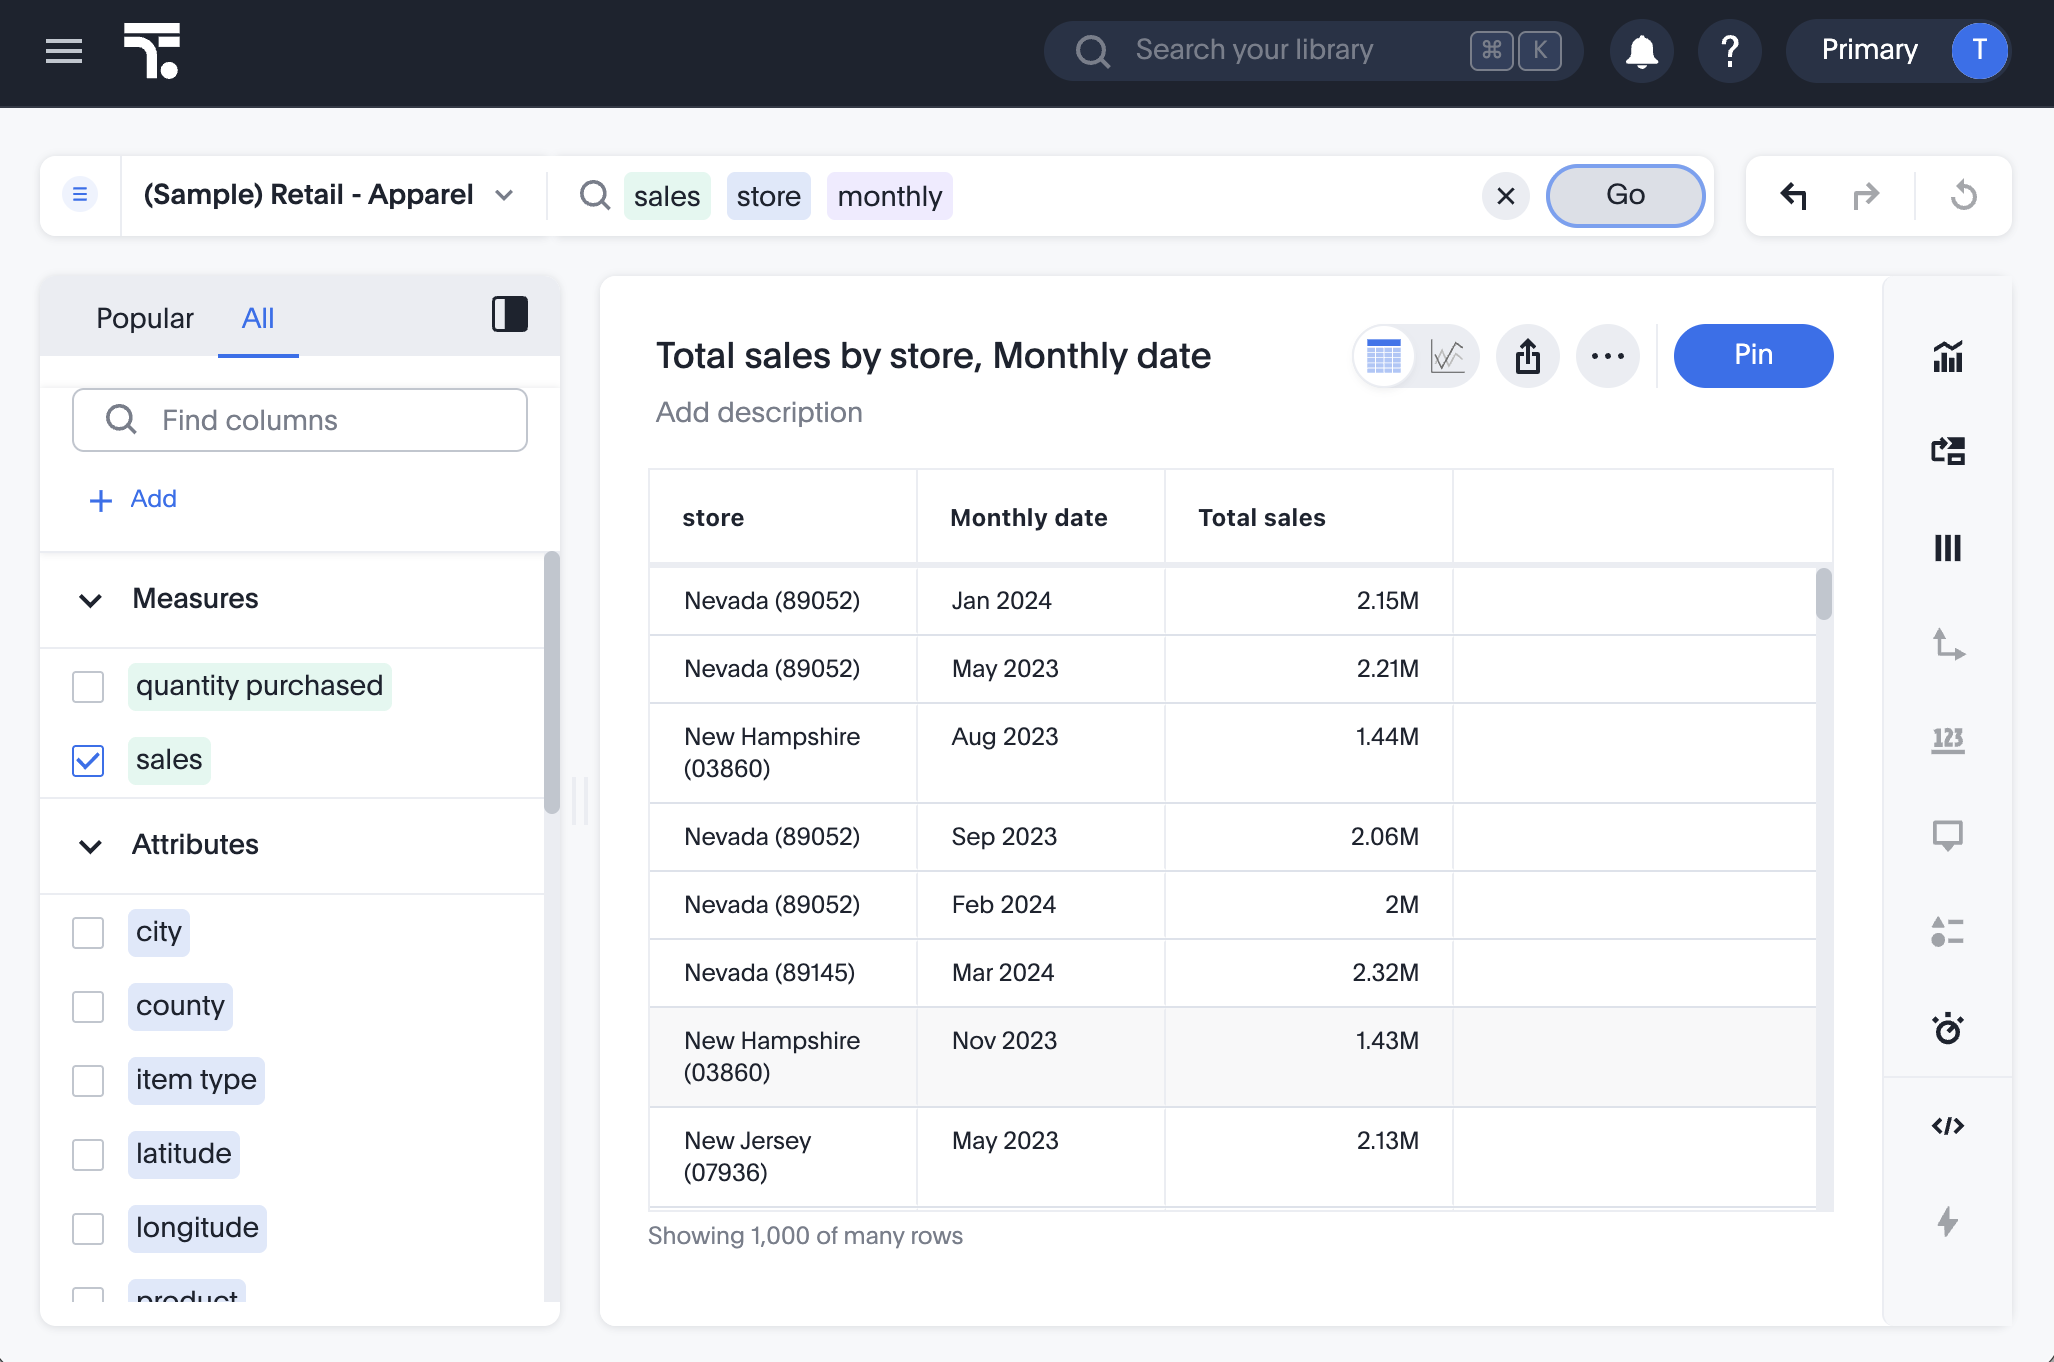This screenshot has width=2054, height=1362.
Task: Click the results table vertical scrollbar
Action: [x=1824, y=594]
